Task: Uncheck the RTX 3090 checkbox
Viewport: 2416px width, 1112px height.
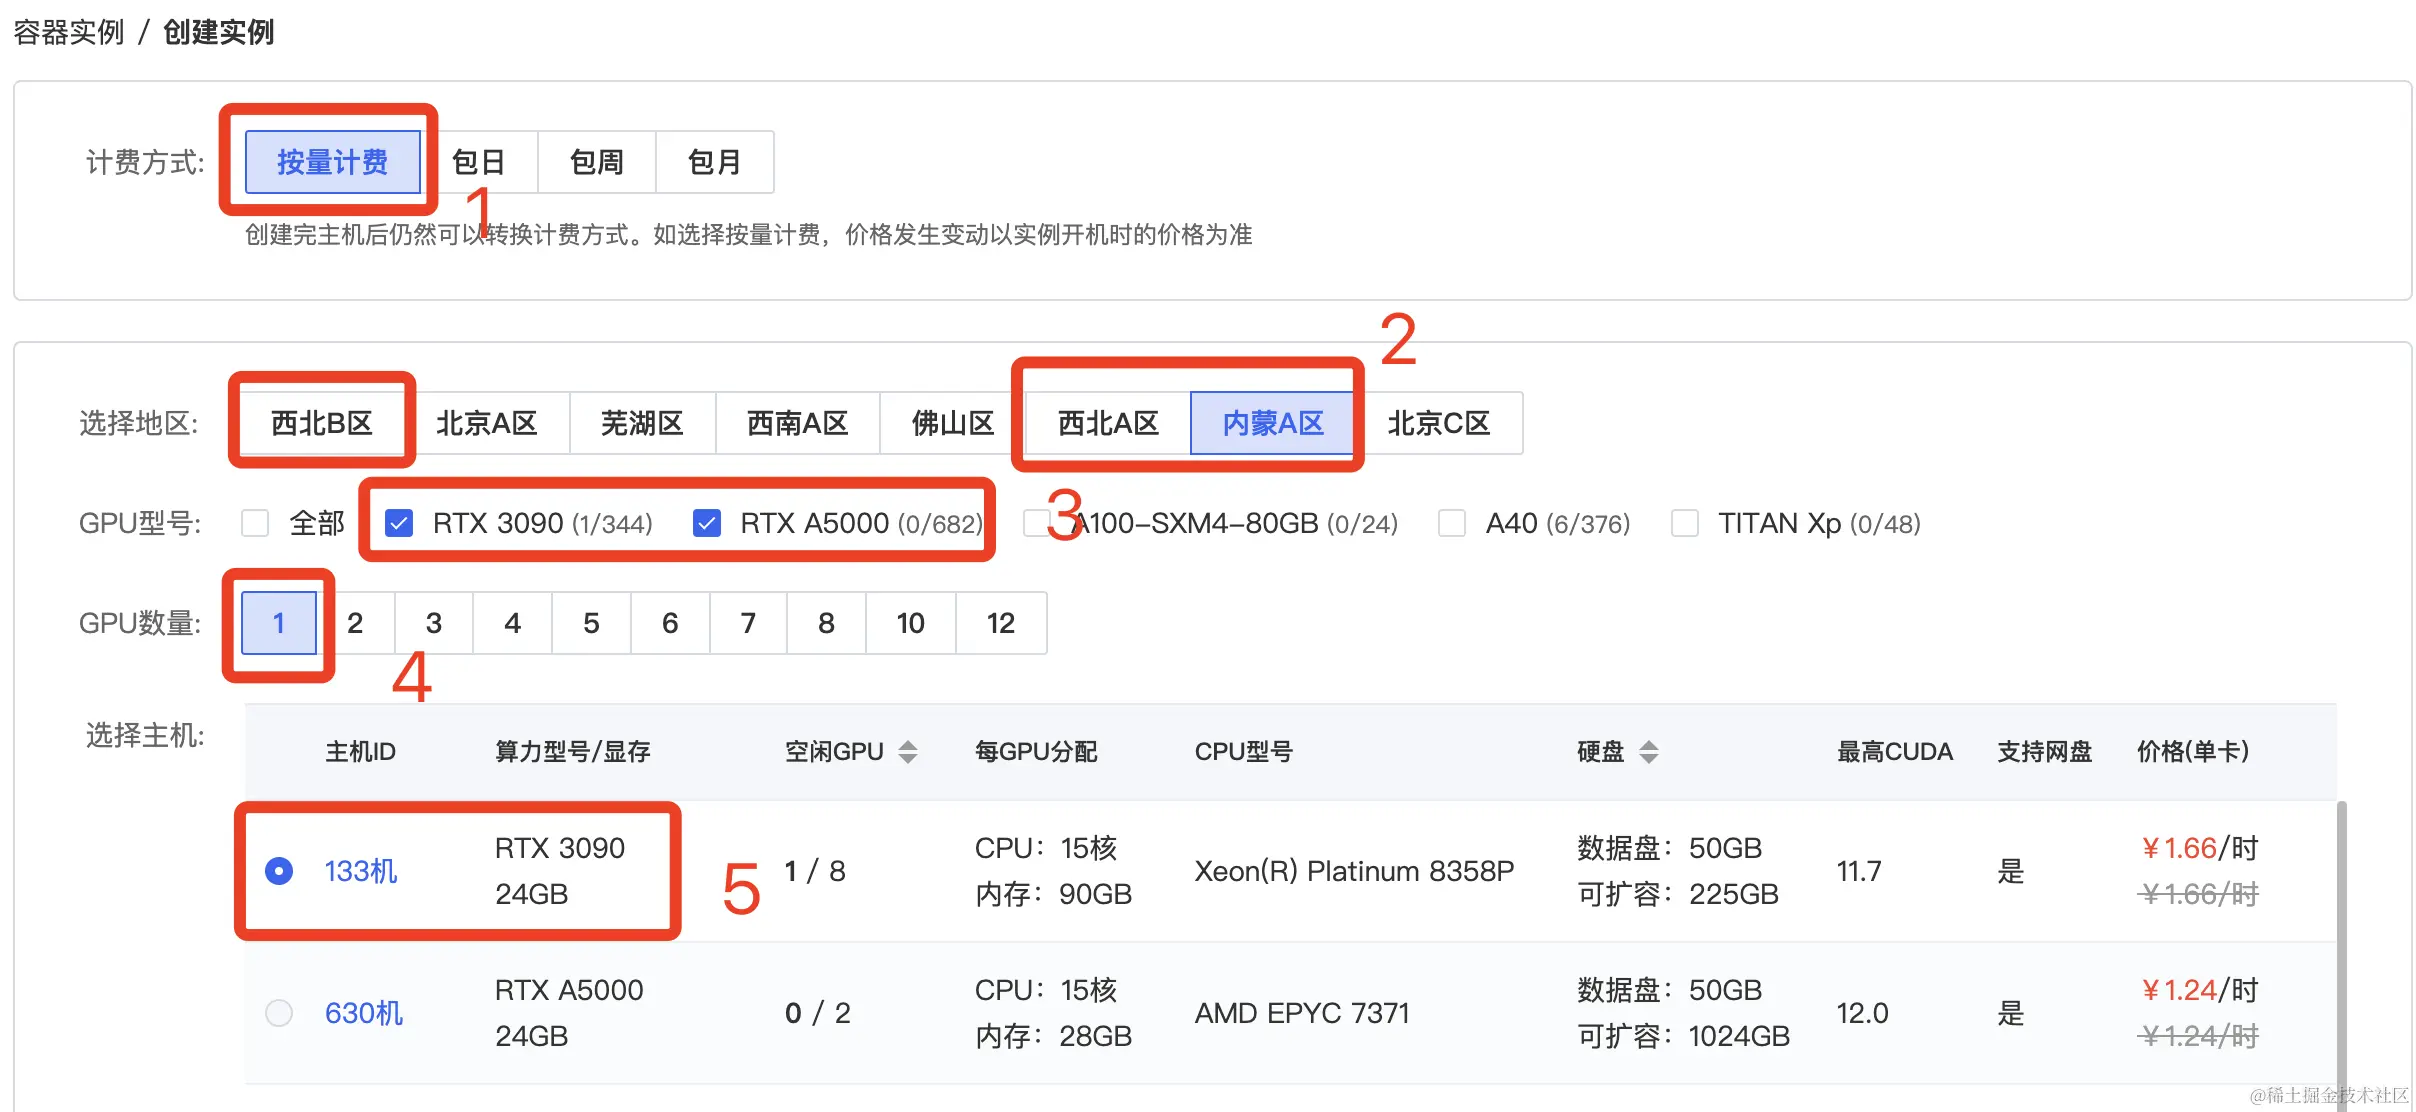Action: pyautogui.click(x=399, y=523)
